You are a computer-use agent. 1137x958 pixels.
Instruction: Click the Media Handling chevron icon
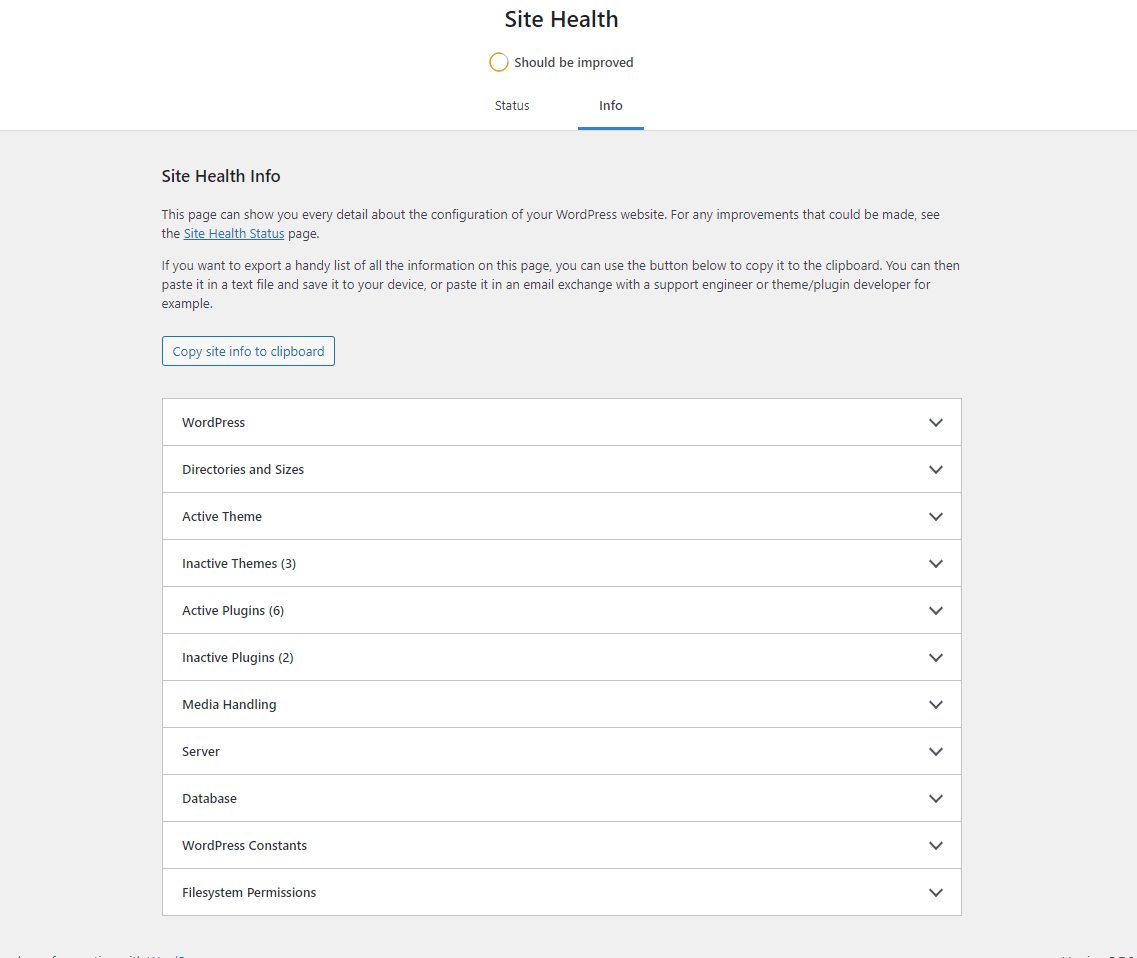coord(936,704)
